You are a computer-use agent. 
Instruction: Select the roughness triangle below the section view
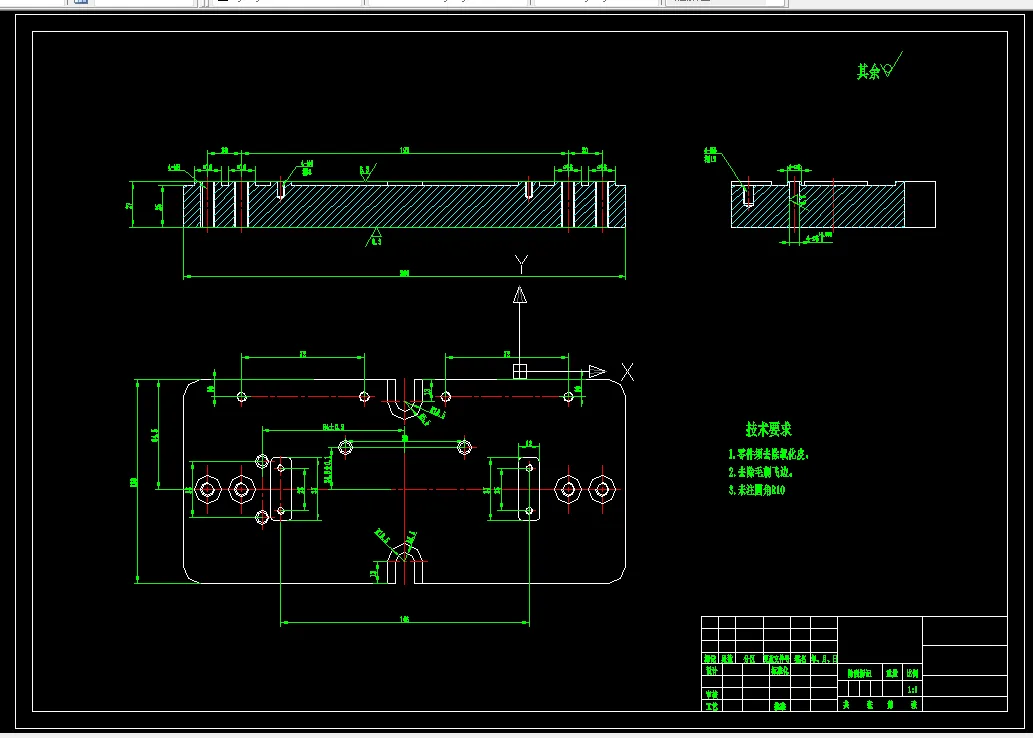pos(374,237)
